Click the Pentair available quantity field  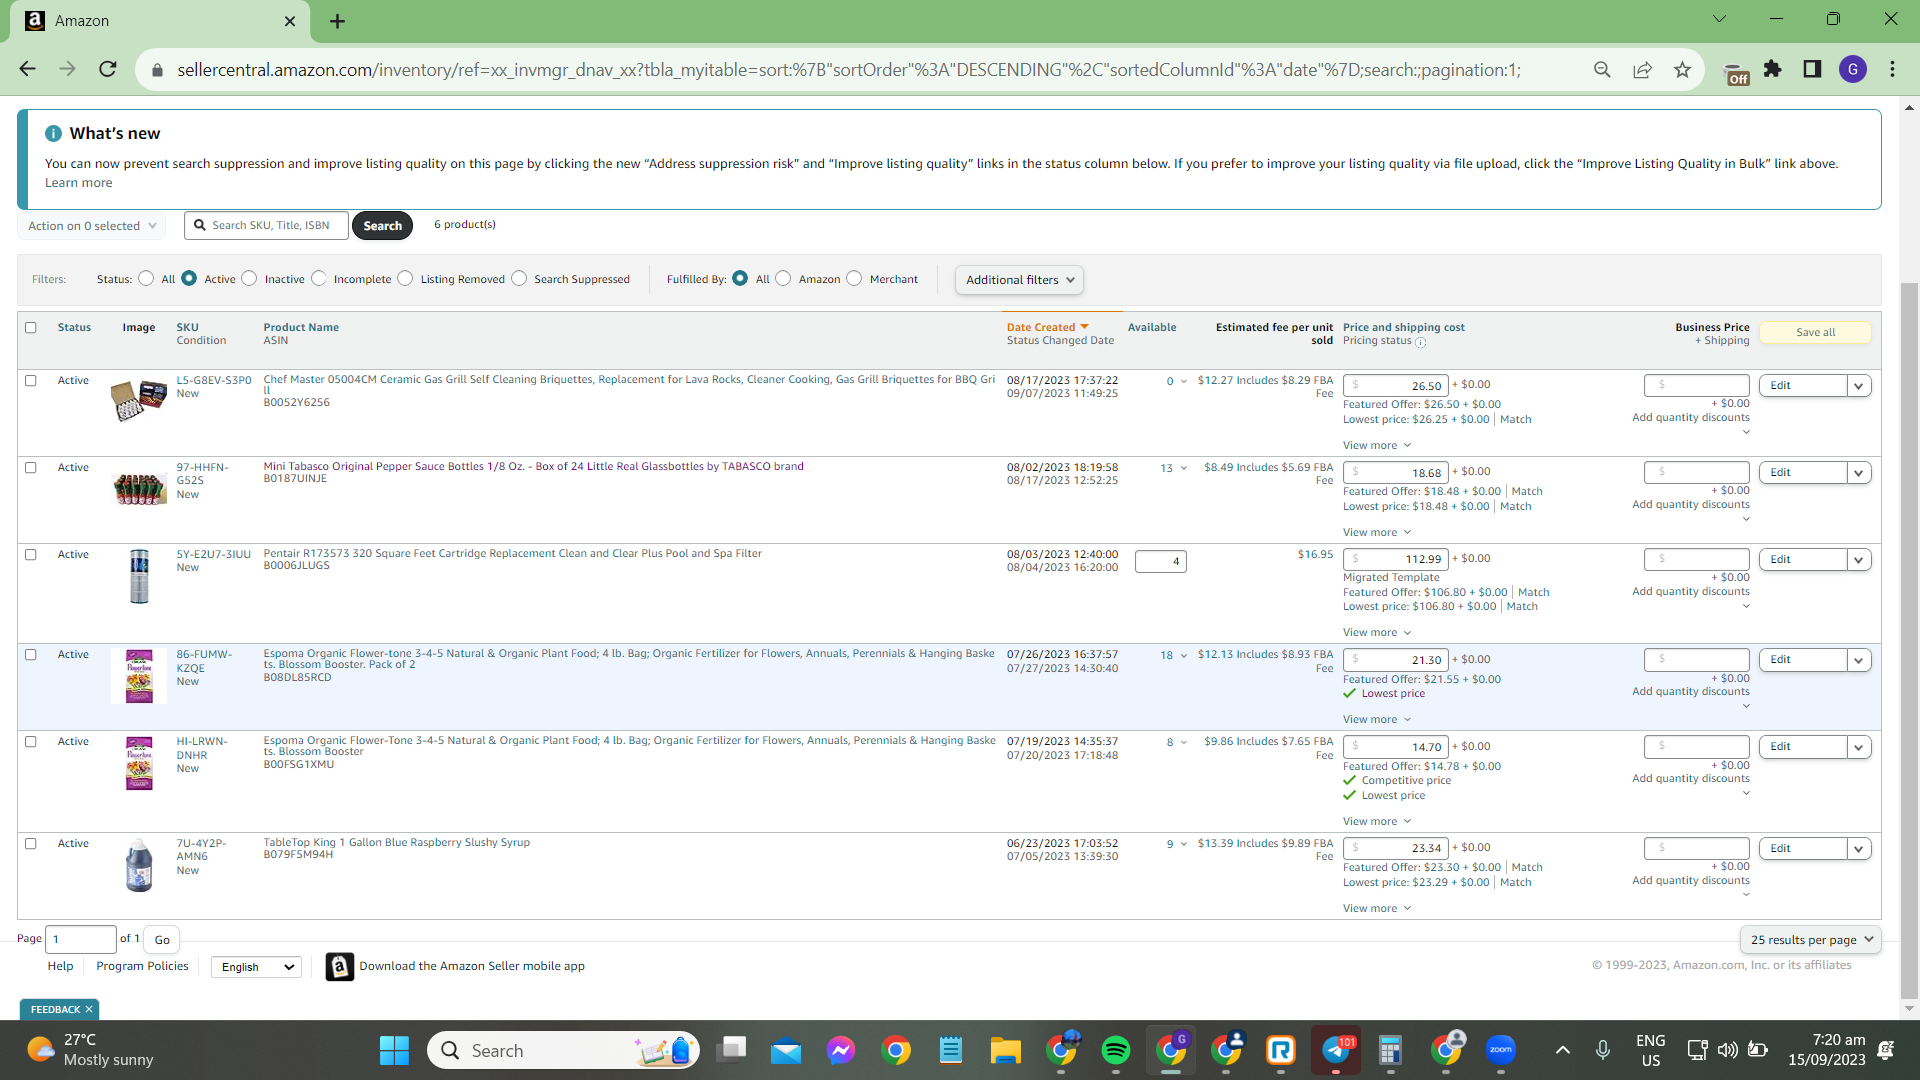1161,562
